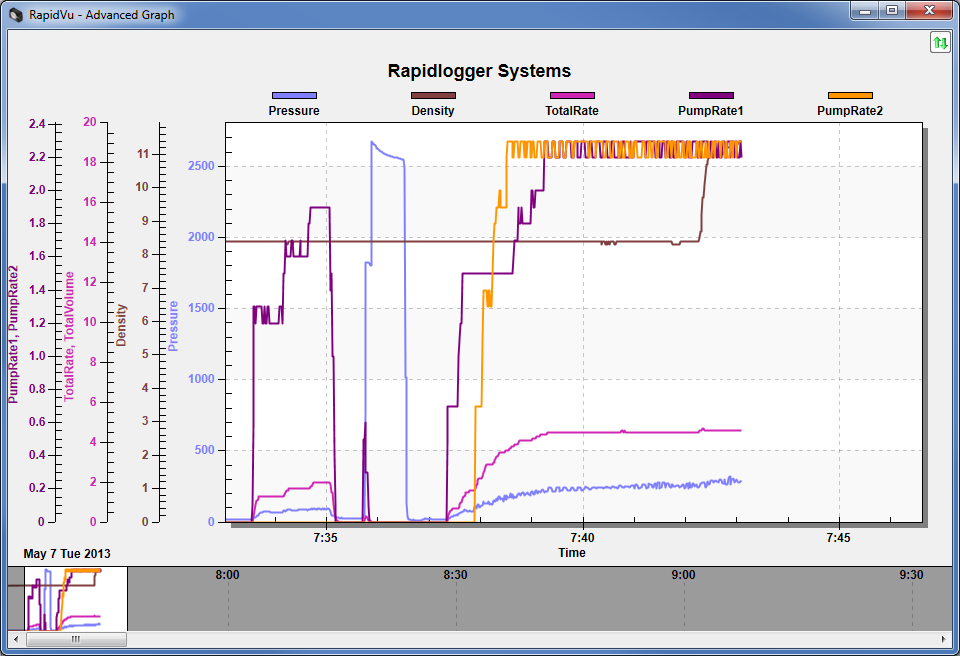Screen dimensions: 960x656
Task: Click the blue Pressure legend swatch
Action: pyautogui.click(x=294, y=96)
